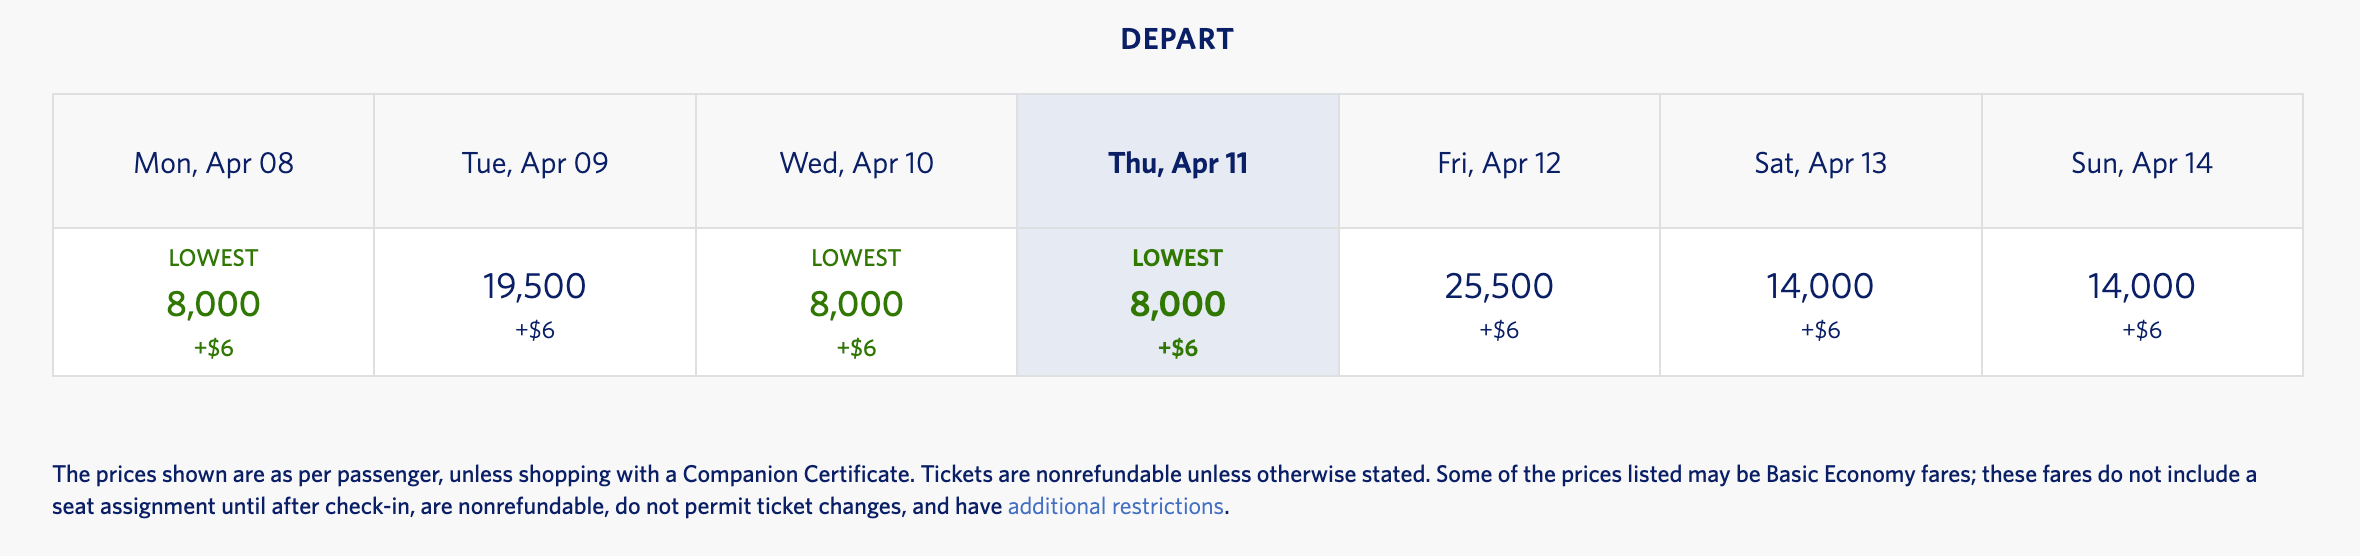The image size is (2360, 556).
Task: Select the Sun, Apr 14 date header
Action: (2142, 162)
